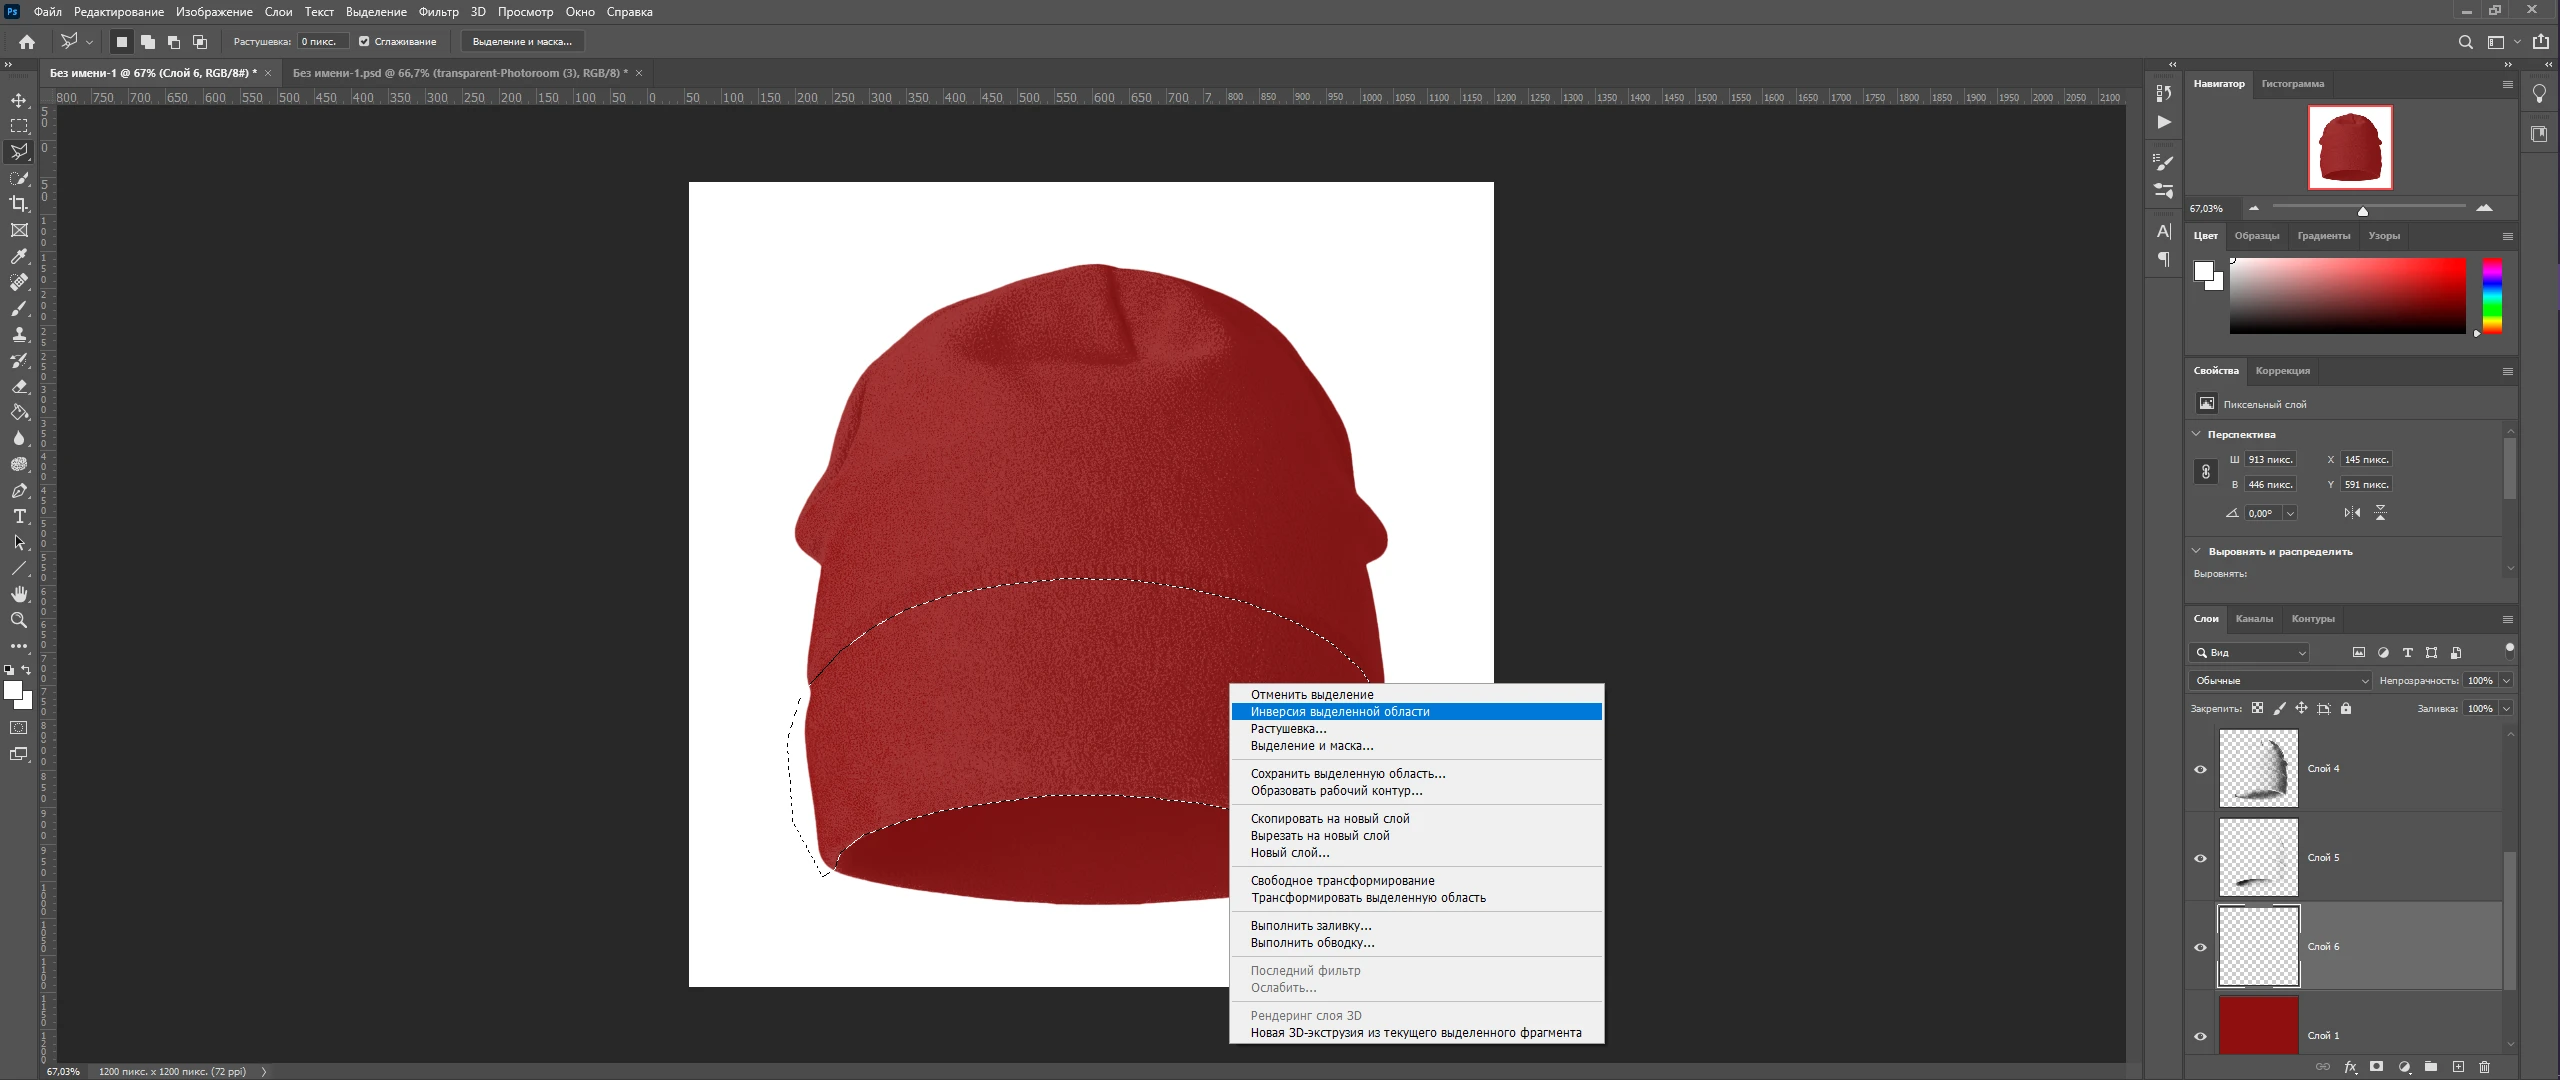Select the Crop tool
The image size is (2560, 1080).
pyautogui.click(x=19, y=204)
